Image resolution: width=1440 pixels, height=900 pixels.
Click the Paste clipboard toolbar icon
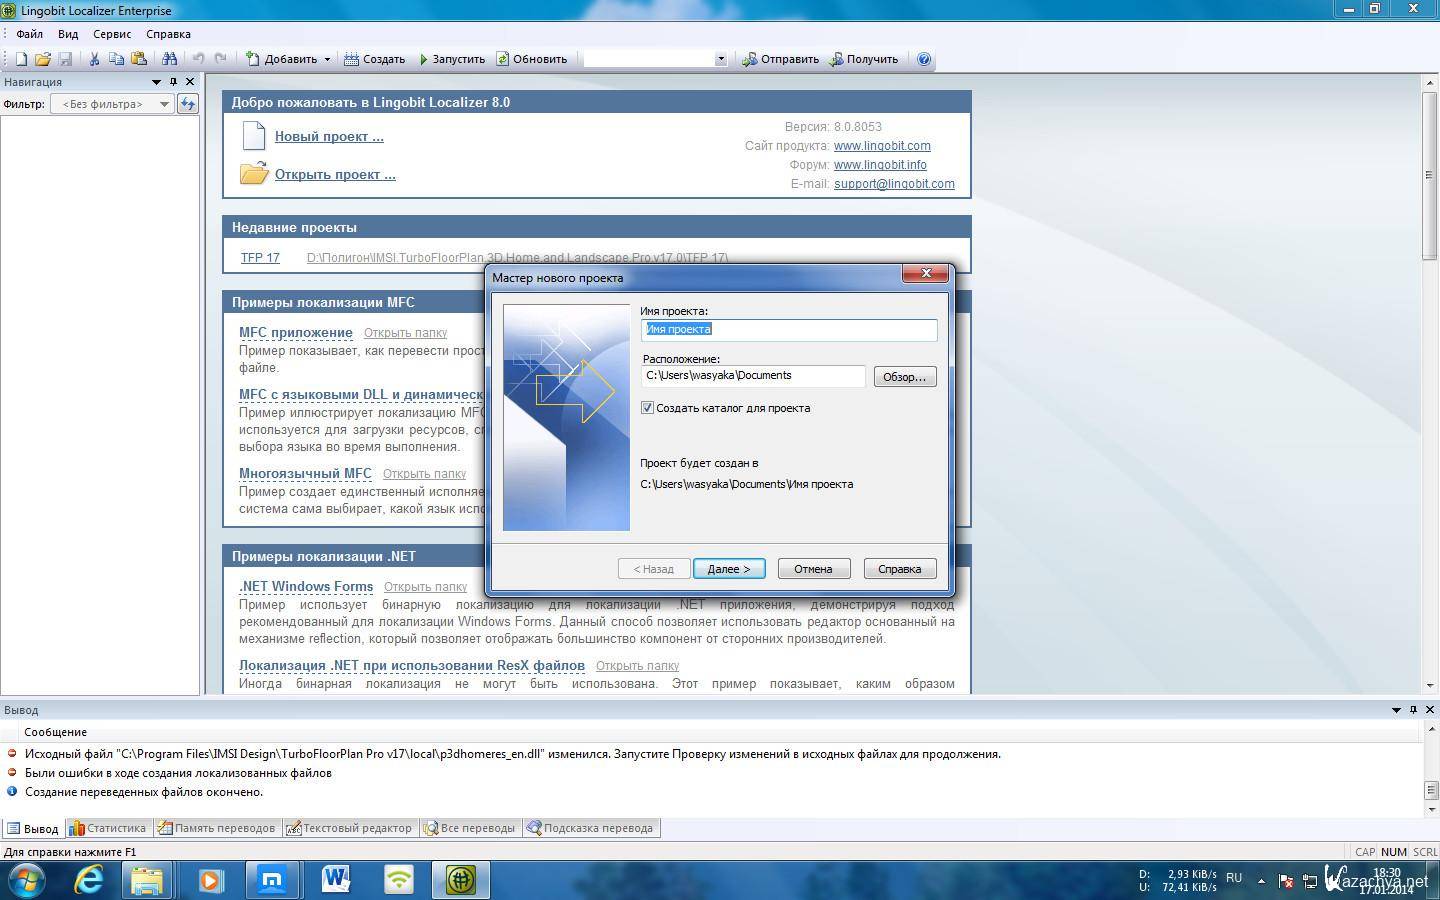pyautogui.click(x=139, y=59)
